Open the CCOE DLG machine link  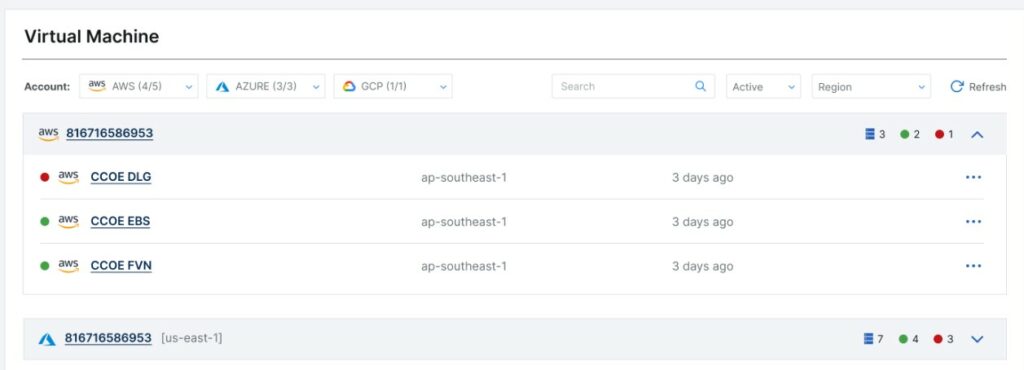pyautogui.click(x=121, y=177)
